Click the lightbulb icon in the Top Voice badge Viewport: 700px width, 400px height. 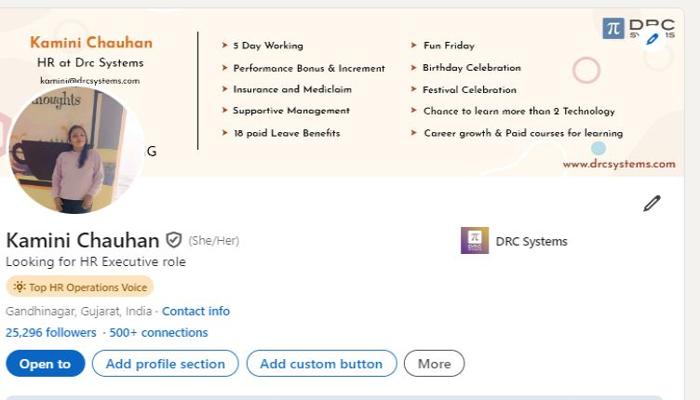[x=19, y=287]
